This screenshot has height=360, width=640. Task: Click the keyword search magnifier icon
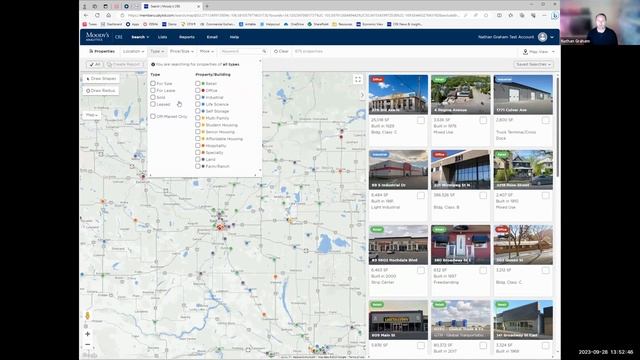[x=264, y=51]
